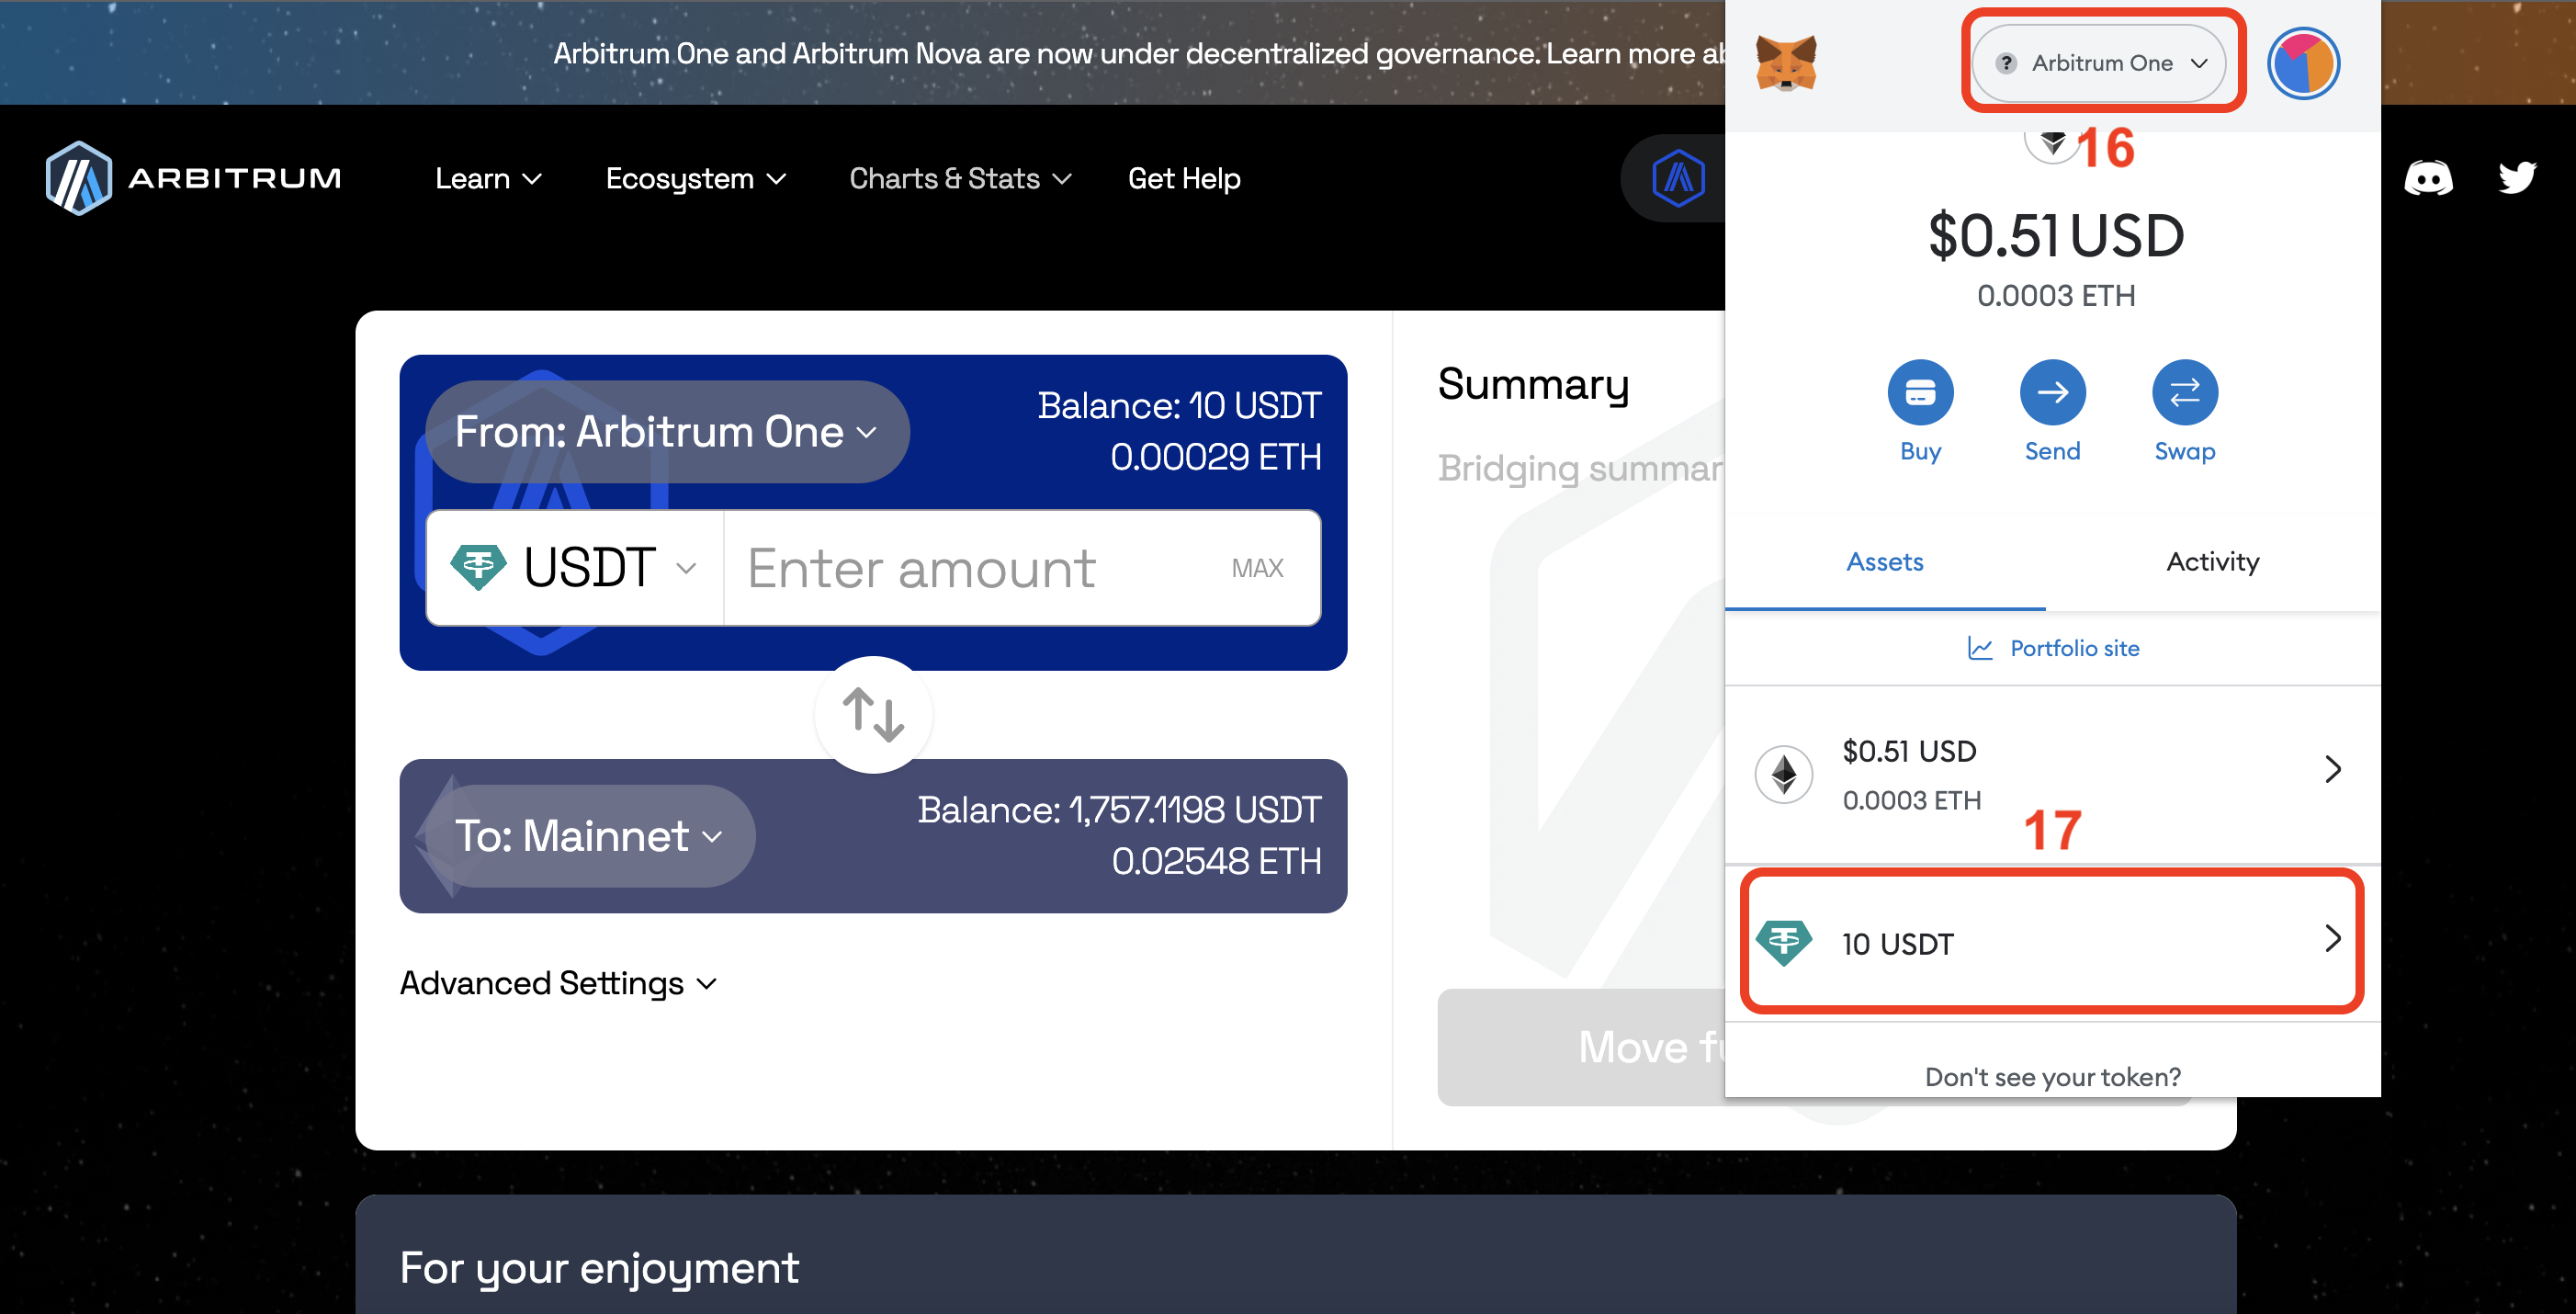This screenshot has height=1314, width=2576.
Task: Expand the From: Arbitrum One dropdown
Action: click(666, 432)
